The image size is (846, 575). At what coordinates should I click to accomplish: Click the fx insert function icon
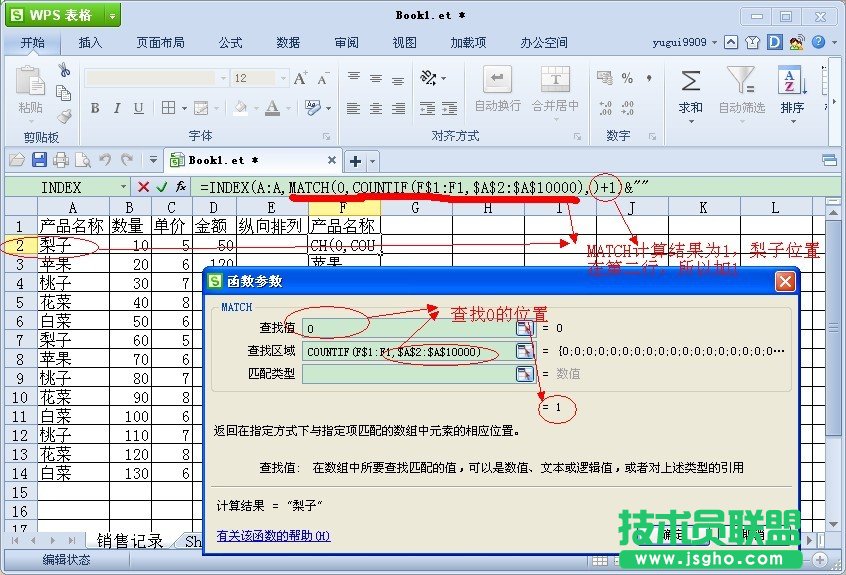(181, 187)
